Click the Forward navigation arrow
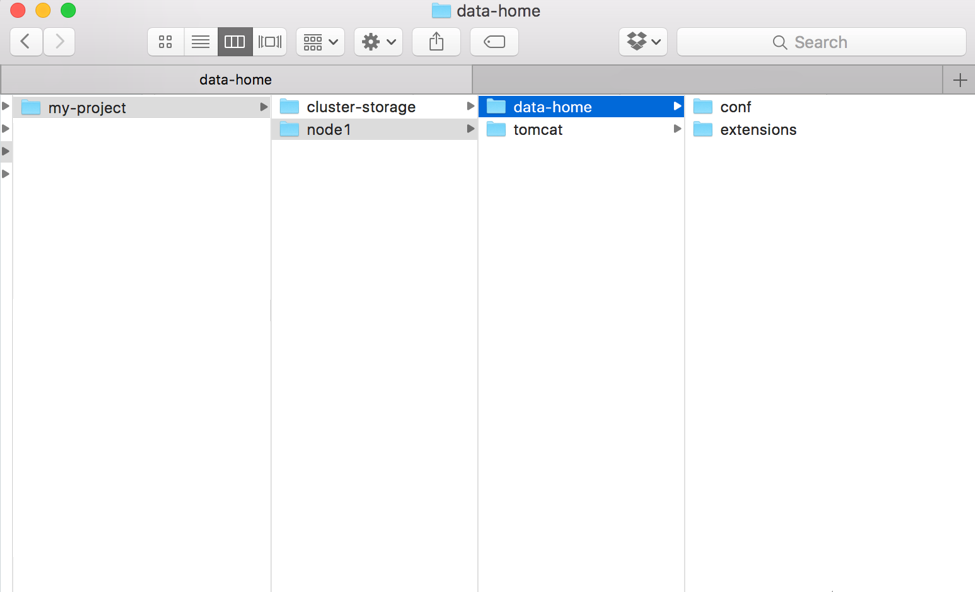 pos(59,41)
